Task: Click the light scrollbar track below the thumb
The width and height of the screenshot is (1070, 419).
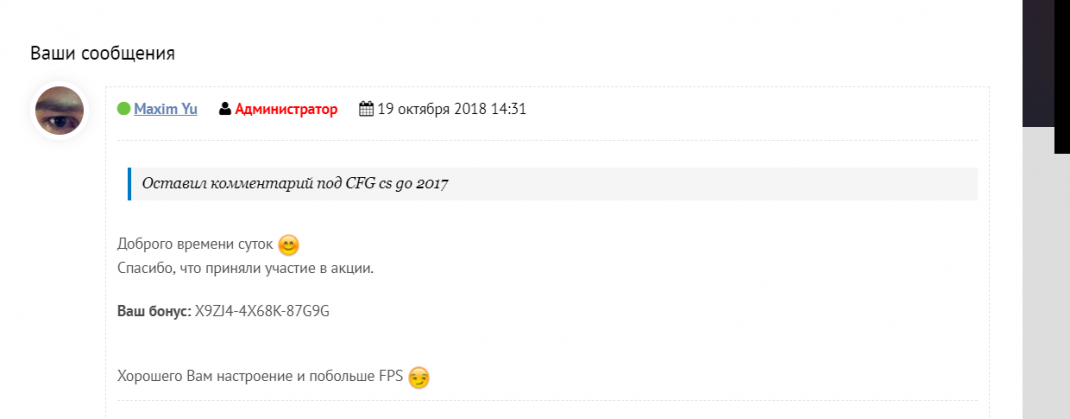Action: [1046, 273]
